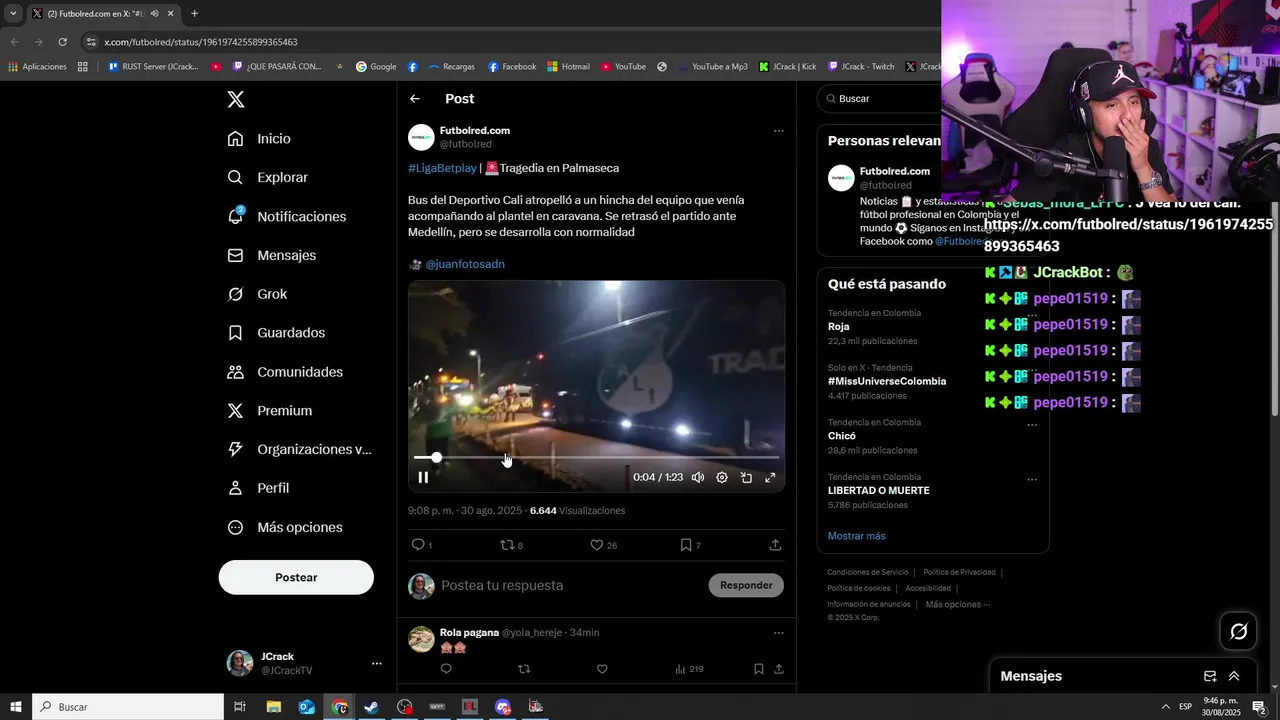Open options for Chicó trend
The width and height of the screenshot is (1280, 720).
pyautogui.click(x=1032, y=425)
